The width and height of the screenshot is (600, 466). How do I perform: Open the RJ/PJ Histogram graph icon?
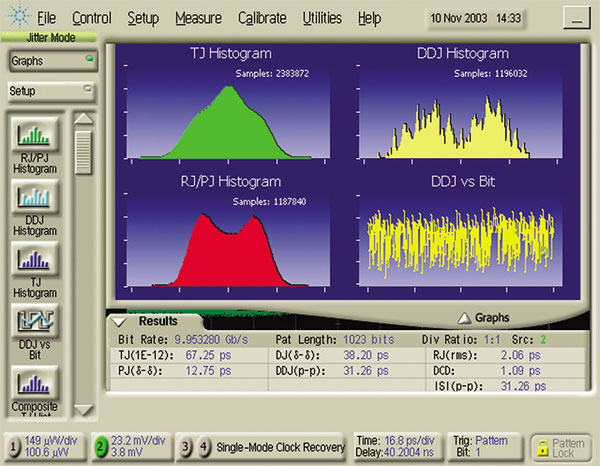point(34,135)
